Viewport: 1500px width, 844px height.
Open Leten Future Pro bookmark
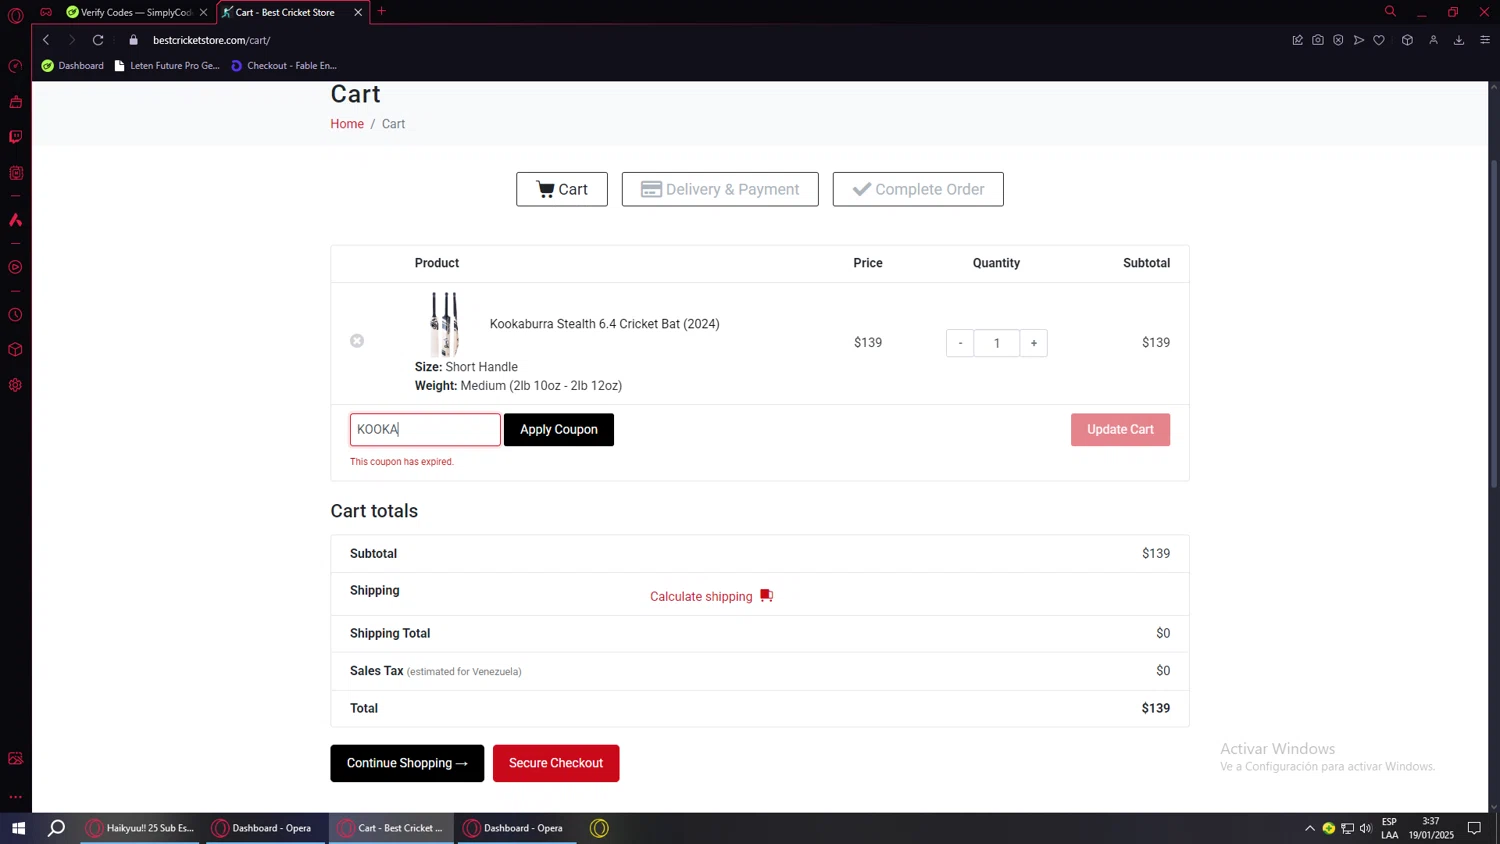click(x=167, y=66)
